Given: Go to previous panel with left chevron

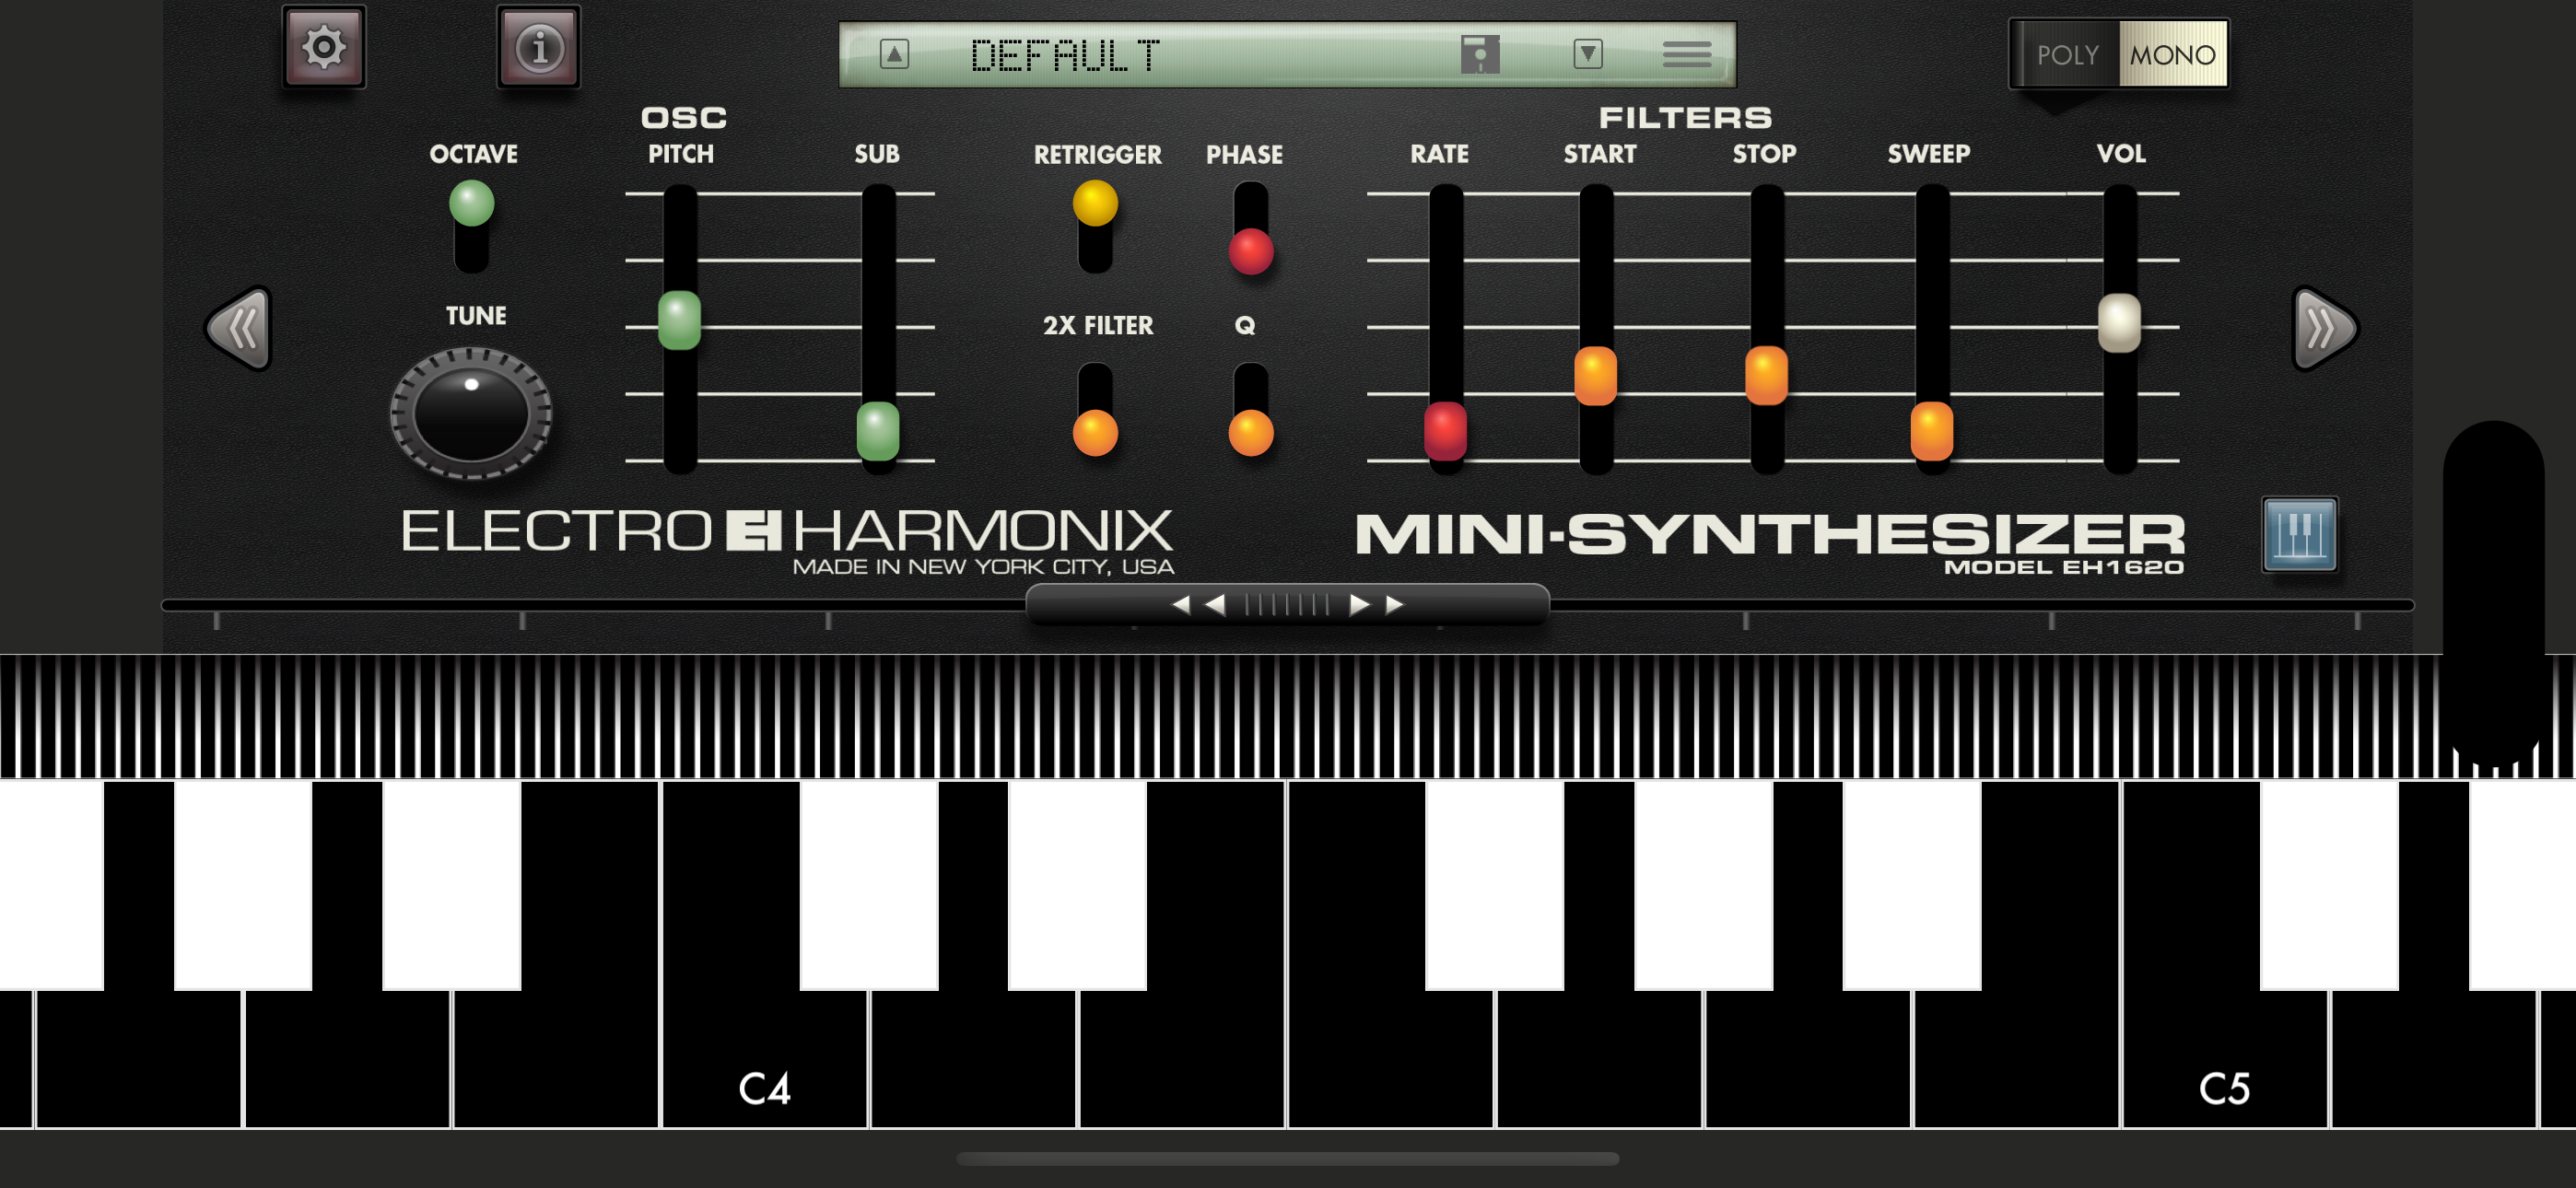Looking at the screenshot, I should tap(240, 328).
